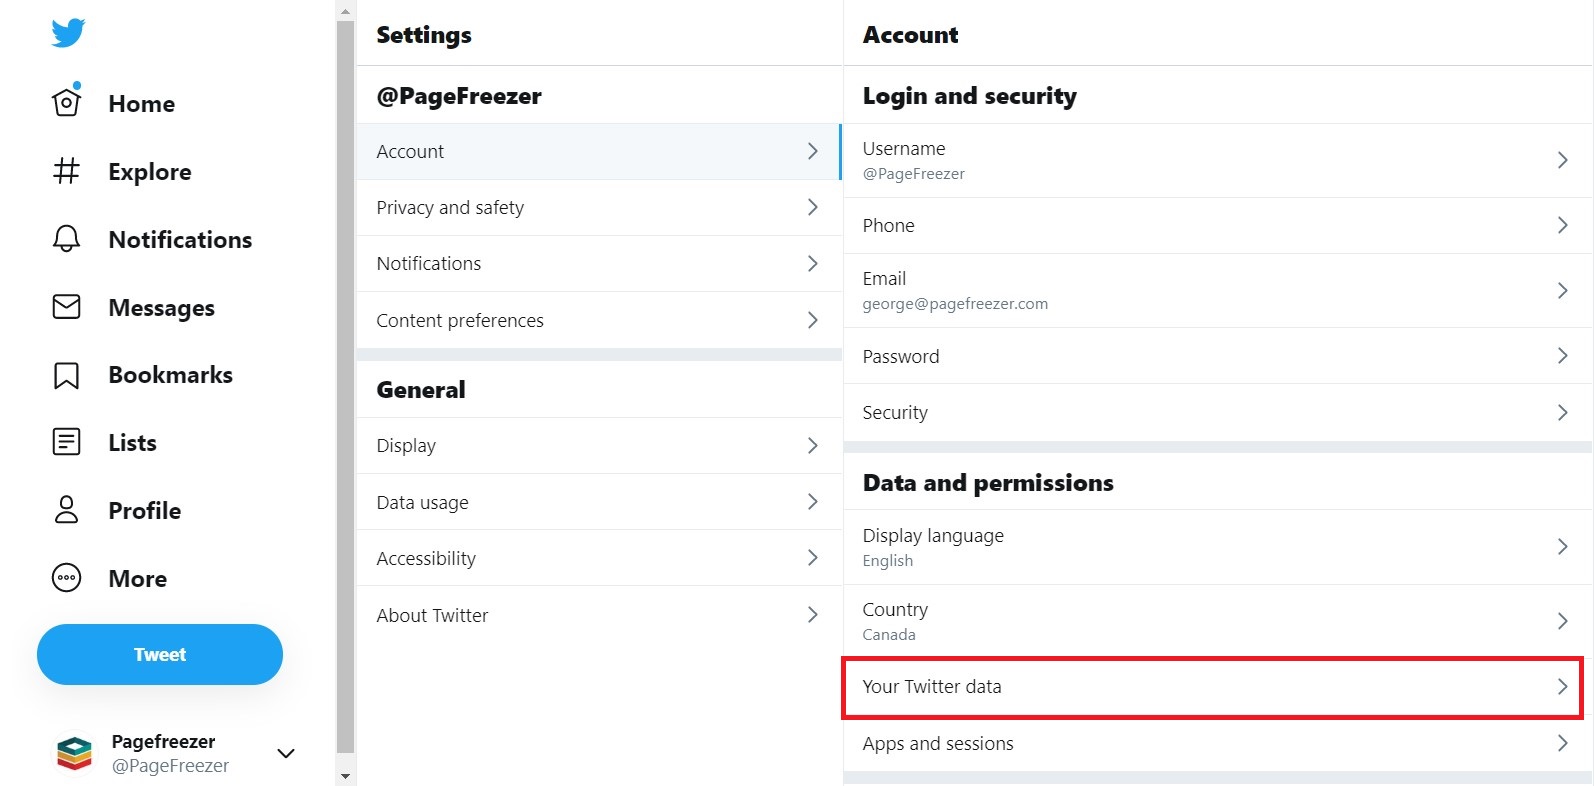
Task: Open Home via the house icon
Action: pyautogui.click(x=66, y=102)
